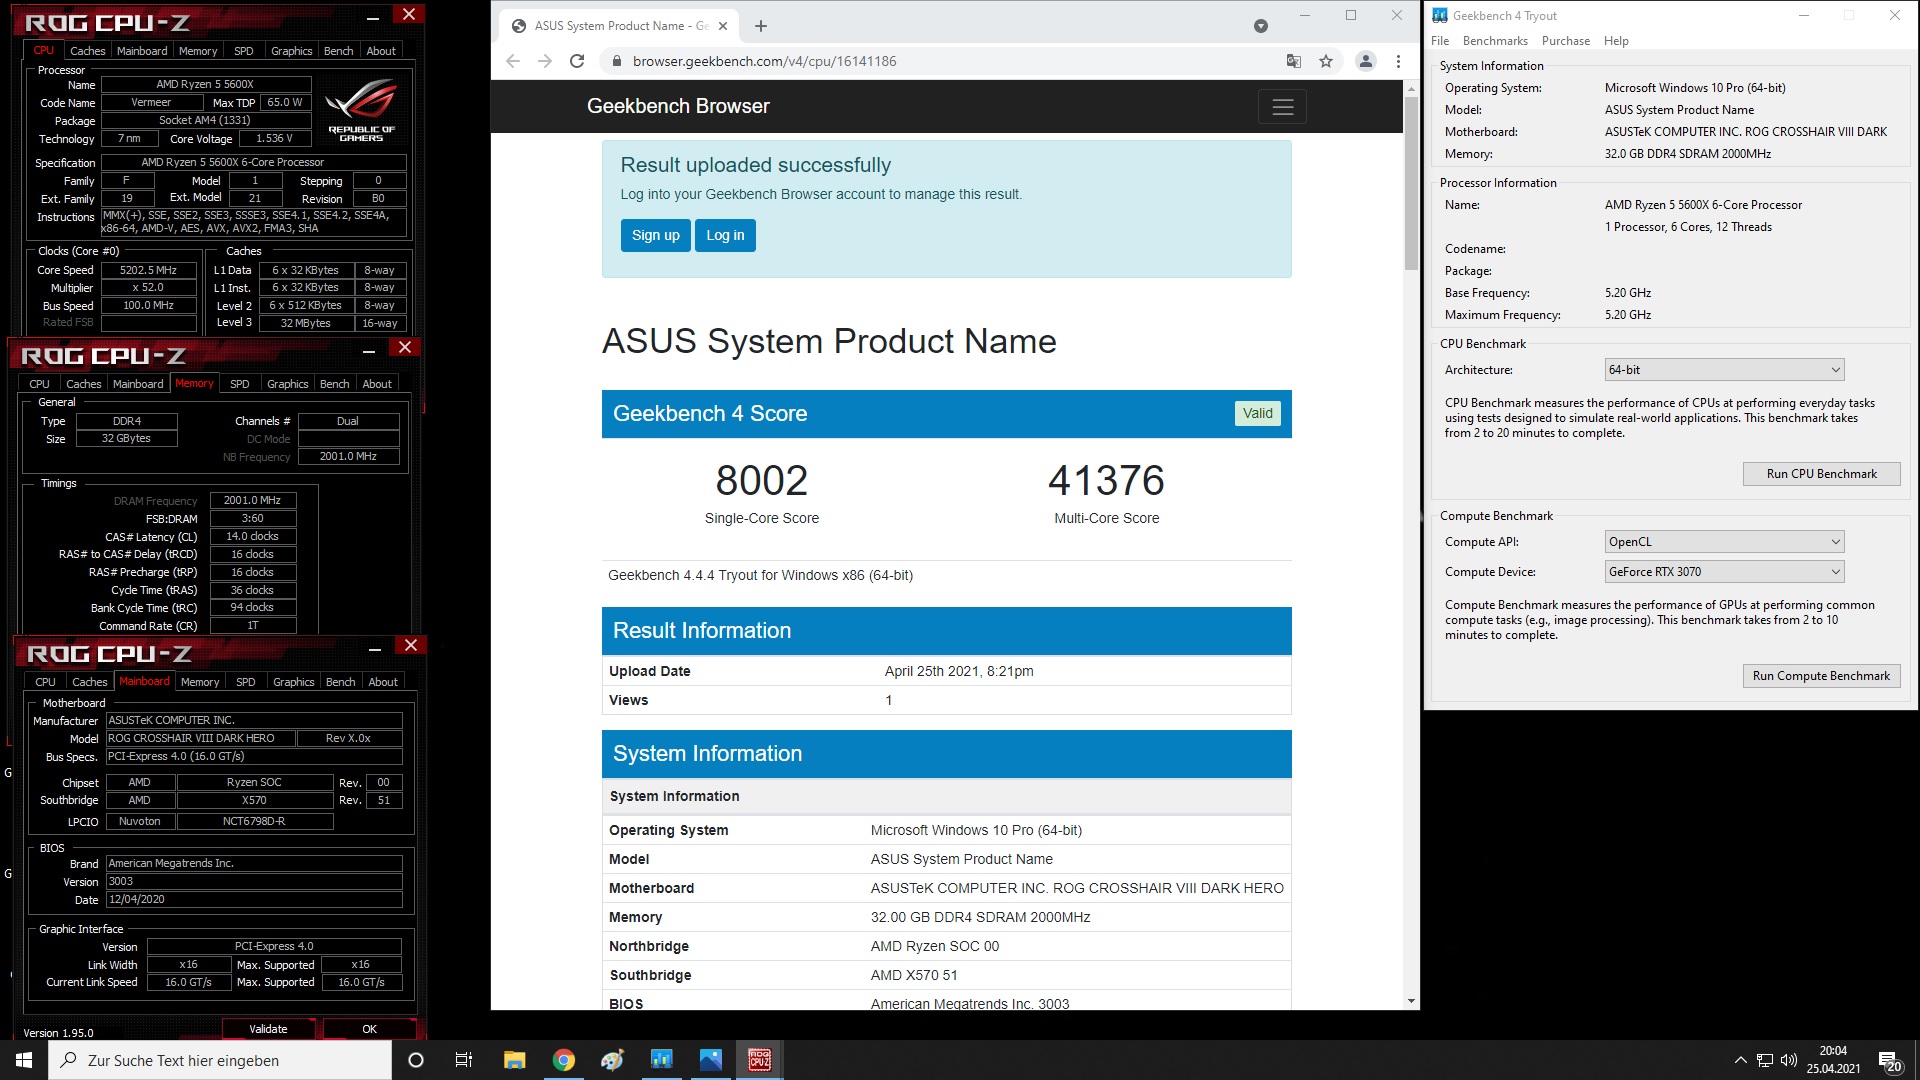1920x1080 pixels.
Task: Click Validate button in CPU-Z
Action: pyautogui.click(x=268, y=1029)
